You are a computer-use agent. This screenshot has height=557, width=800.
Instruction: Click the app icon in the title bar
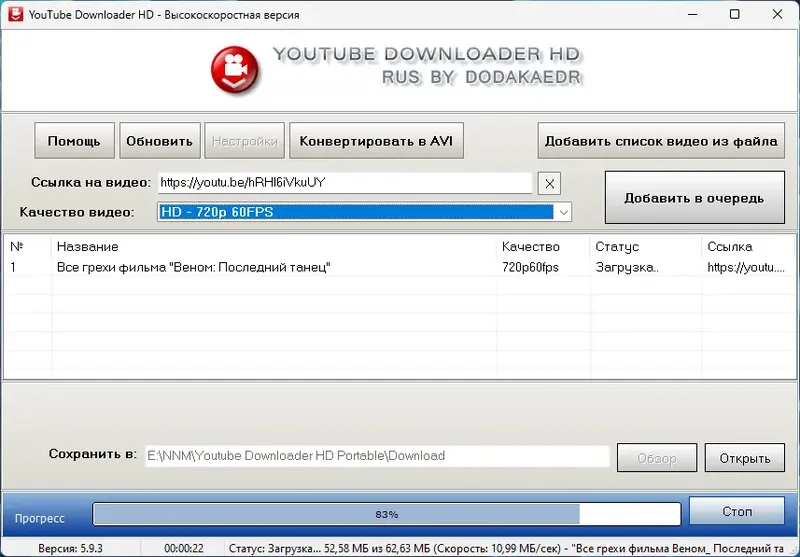[x=15, y=14]
